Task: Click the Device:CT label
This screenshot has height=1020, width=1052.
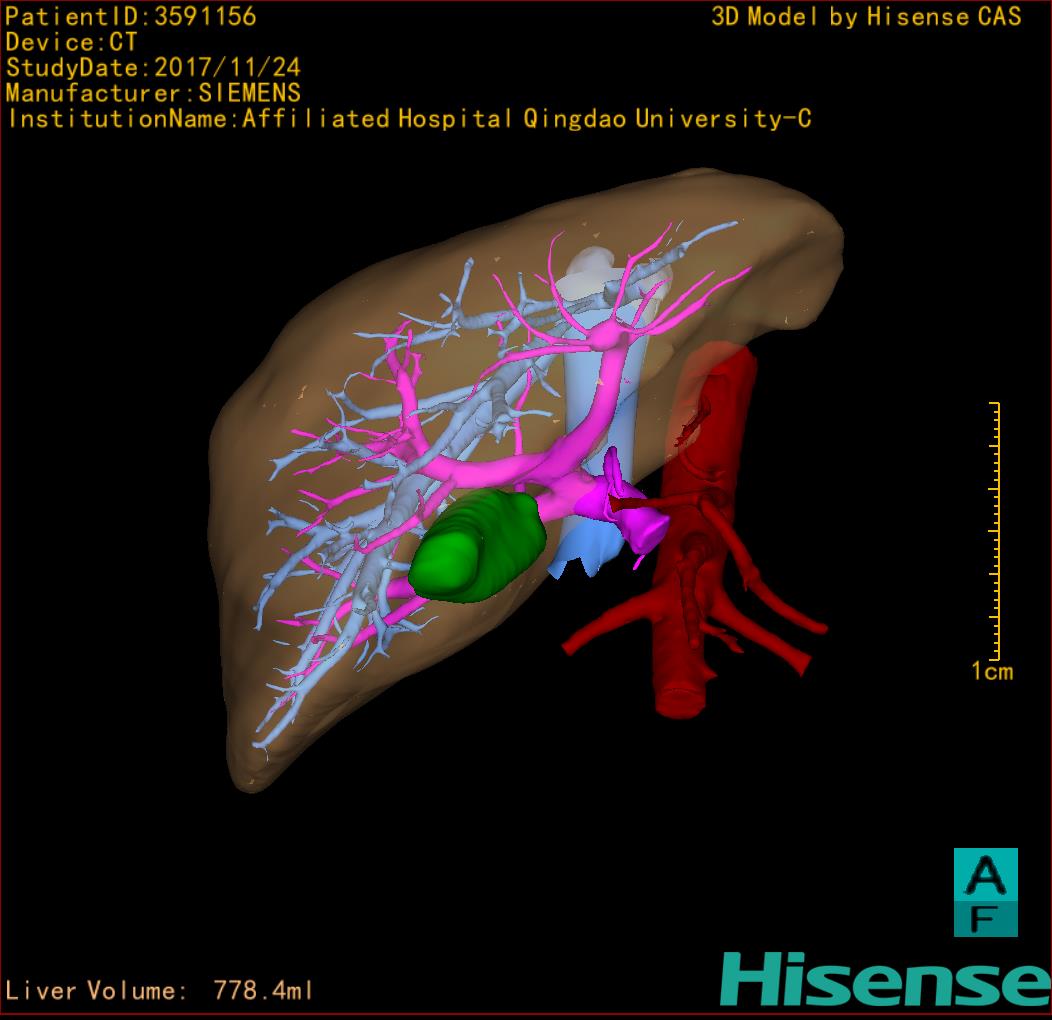Action: coord(71,42)
